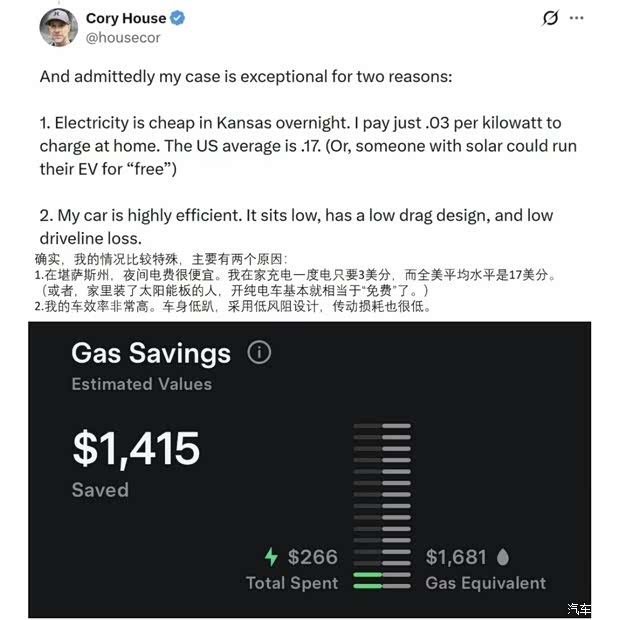Click the $1,415 saved amount

coord(136,449)
